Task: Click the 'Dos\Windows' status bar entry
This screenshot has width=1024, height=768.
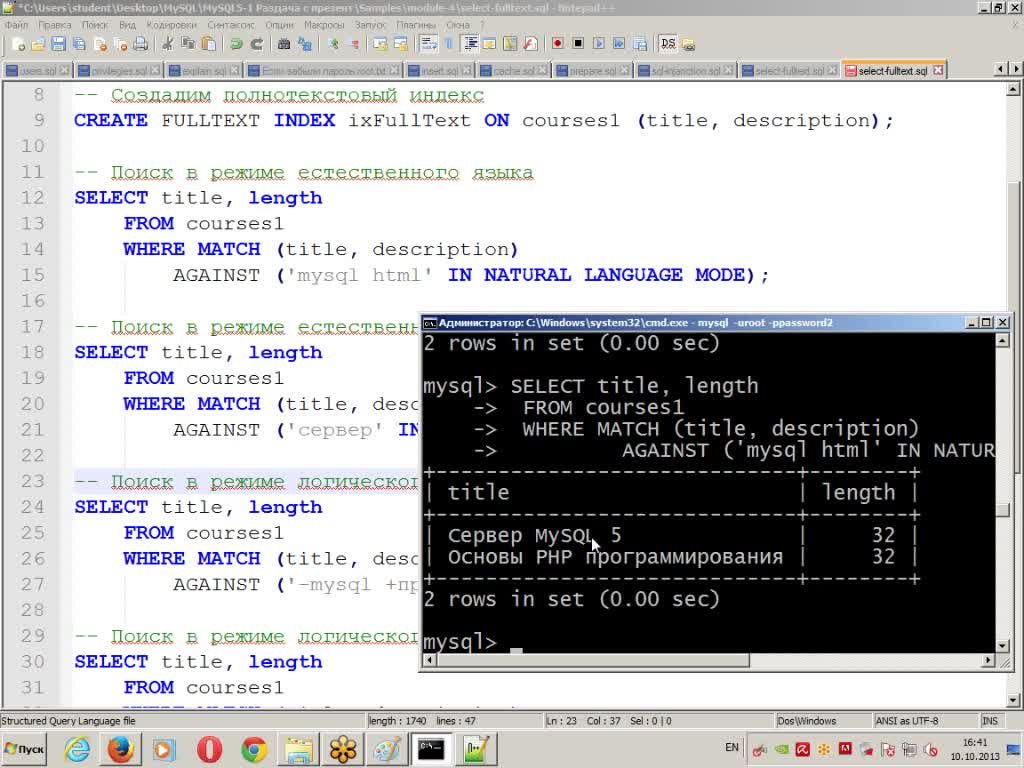Action: [806, 721]
